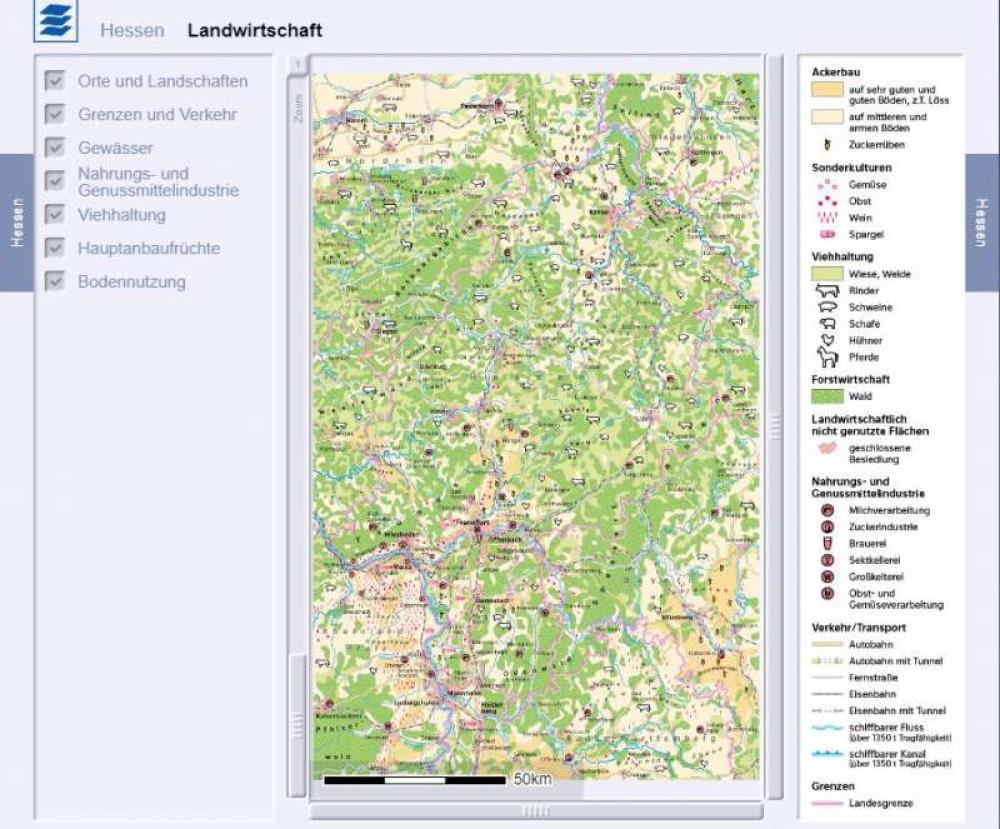This screenshot has height=829, width=1000.
Task: Click the Gewässer label text
Action: click(115, 148)
